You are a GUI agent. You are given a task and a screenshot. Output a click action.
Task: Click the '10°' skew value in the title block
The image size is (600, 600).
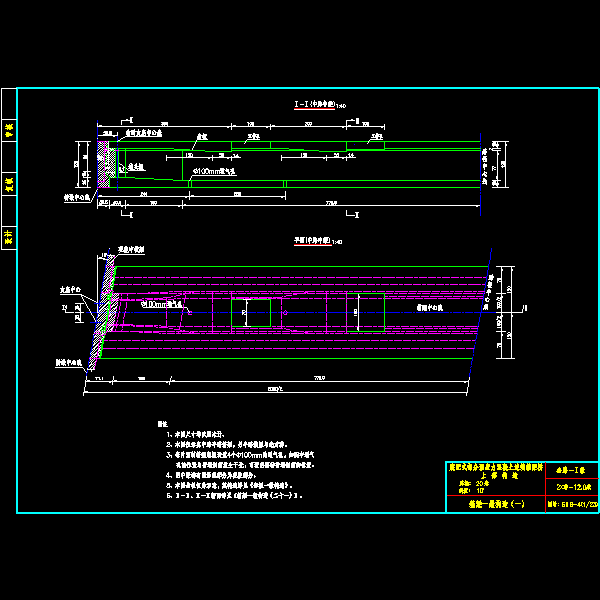pos(480,490)
